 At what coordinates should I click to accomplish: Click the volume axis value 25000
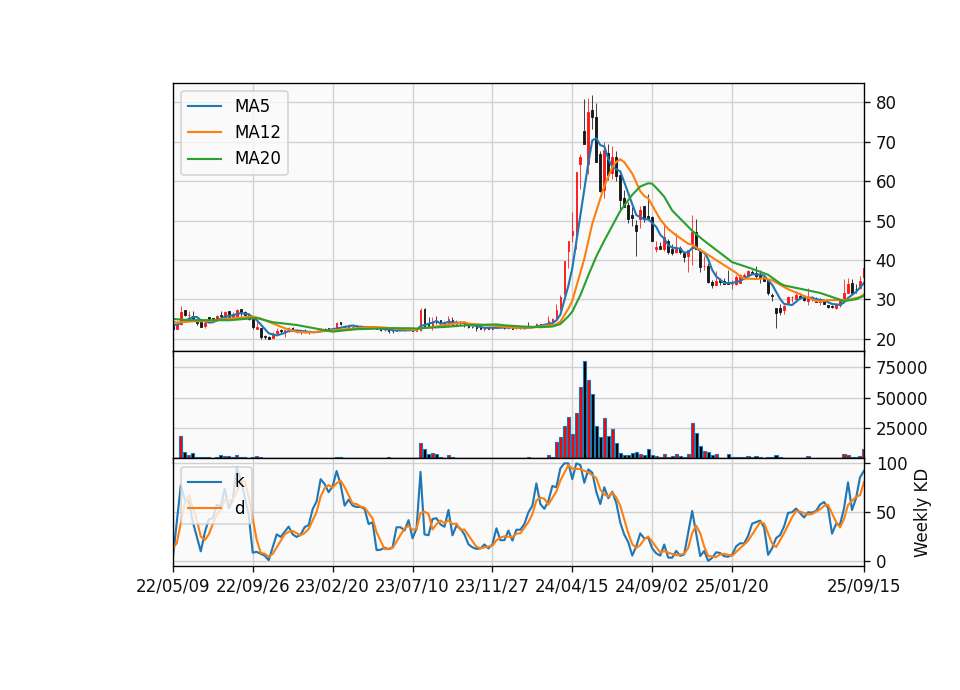[901, 429]
